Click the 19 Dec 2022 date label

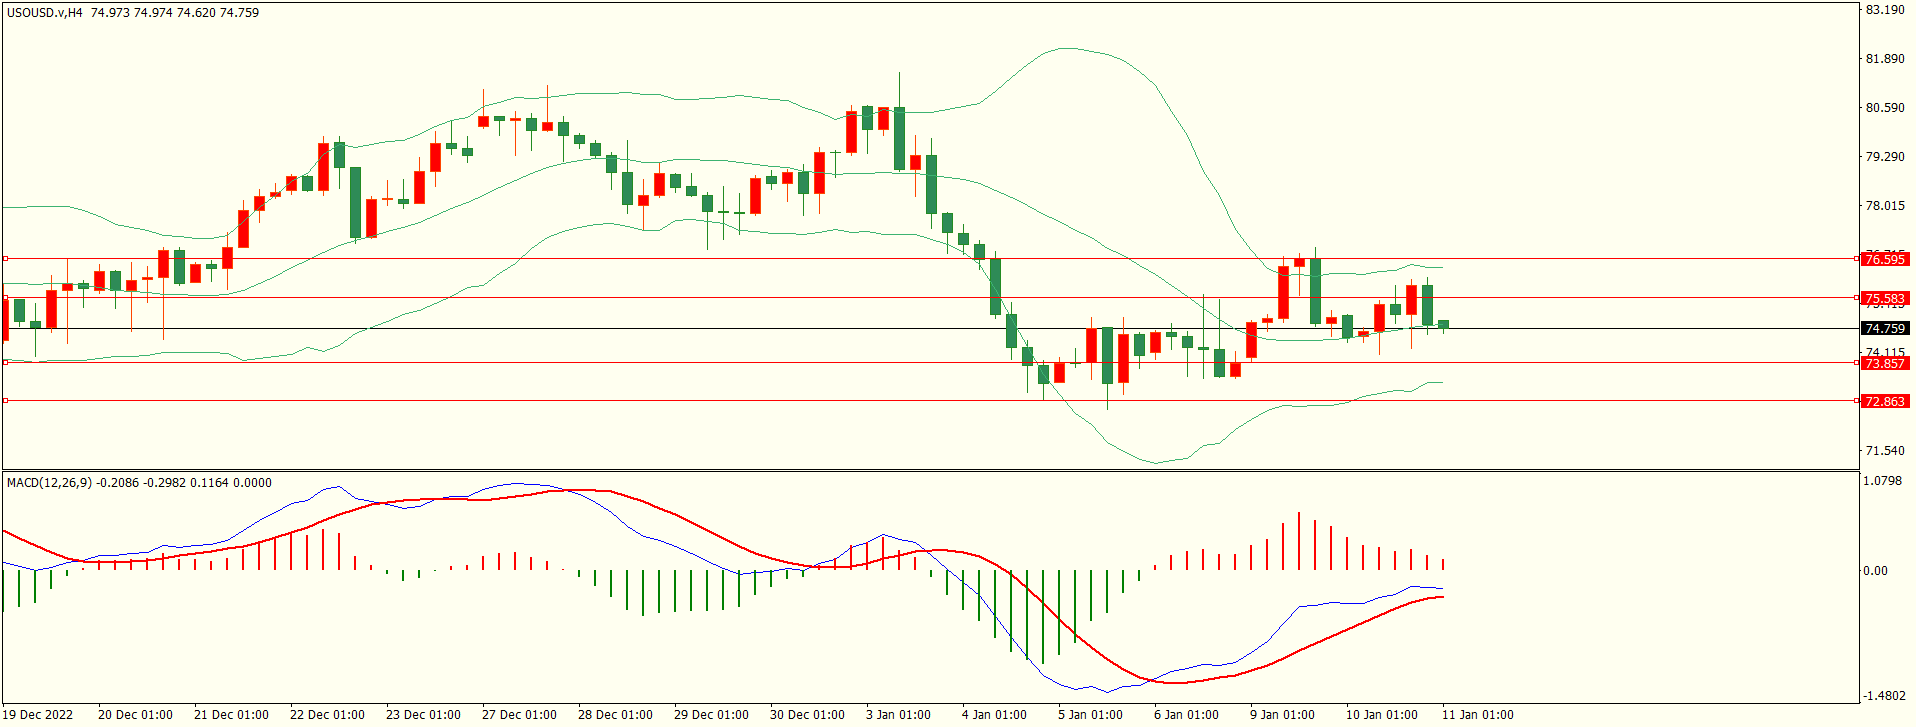(x=38, y=714)
